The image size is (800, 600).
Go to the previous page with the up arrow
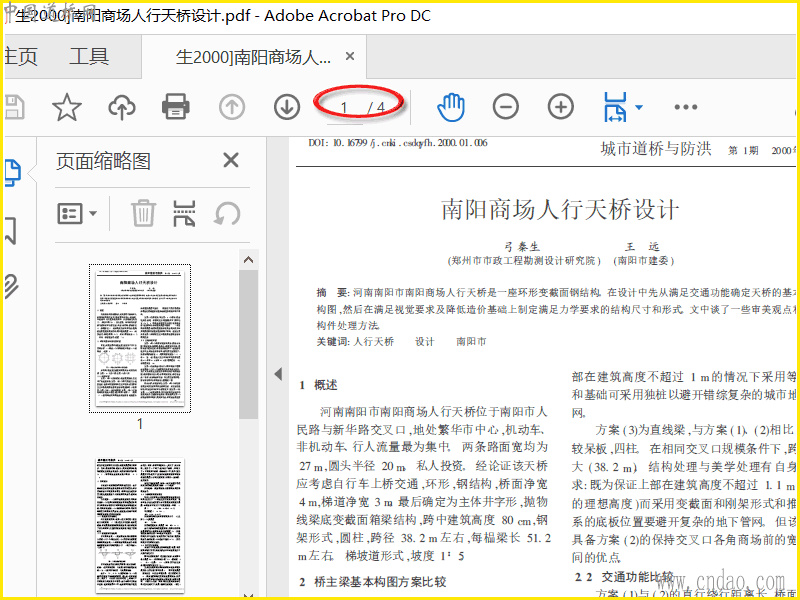point(232,107)
